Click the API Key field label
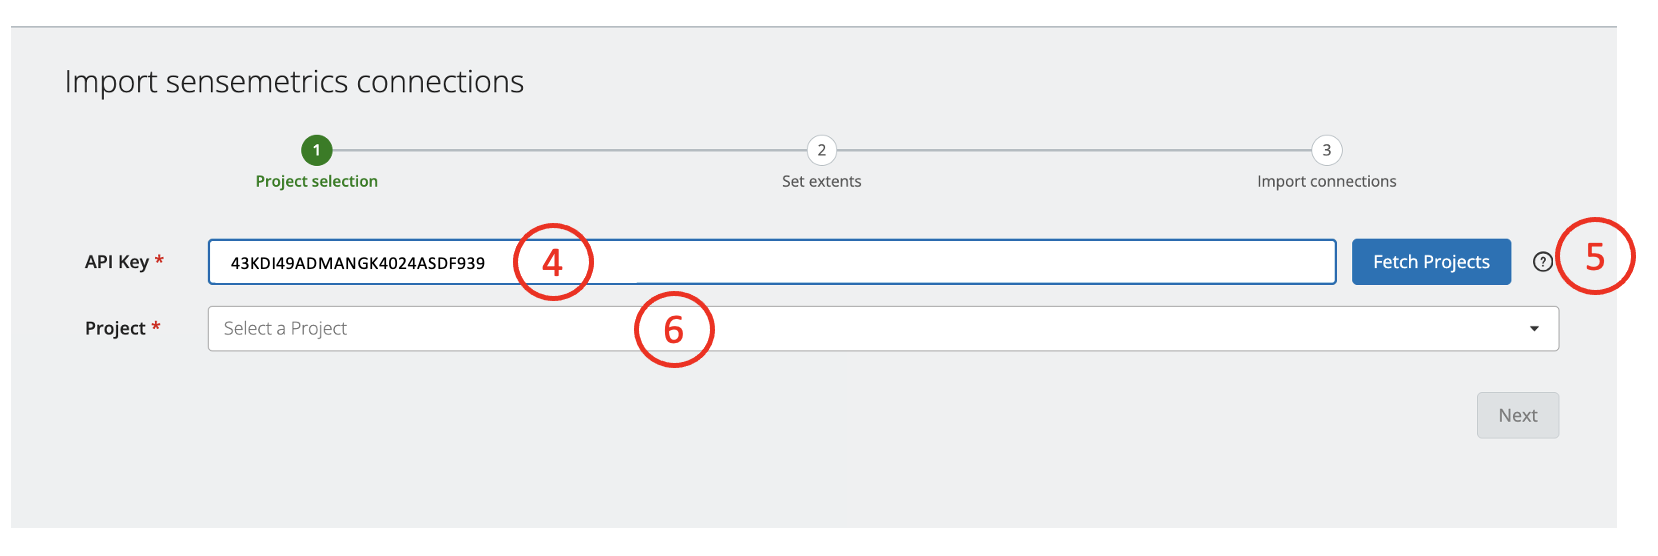This screenshot has height=556, width=1658. click(117, 262)
